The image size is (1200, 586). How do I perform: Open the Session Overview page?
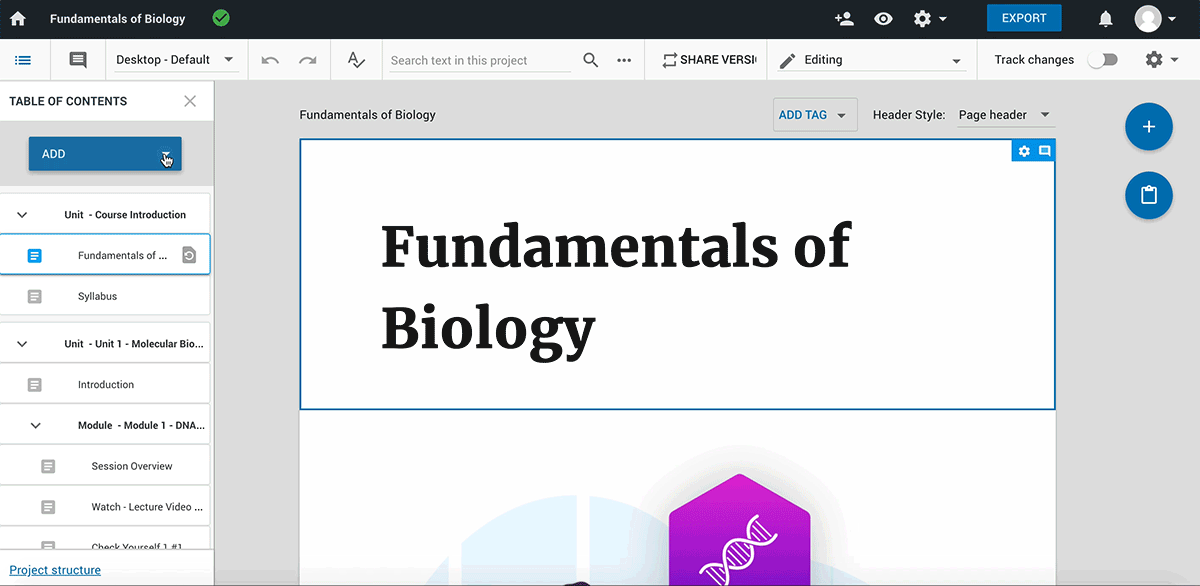pos(105,466)
